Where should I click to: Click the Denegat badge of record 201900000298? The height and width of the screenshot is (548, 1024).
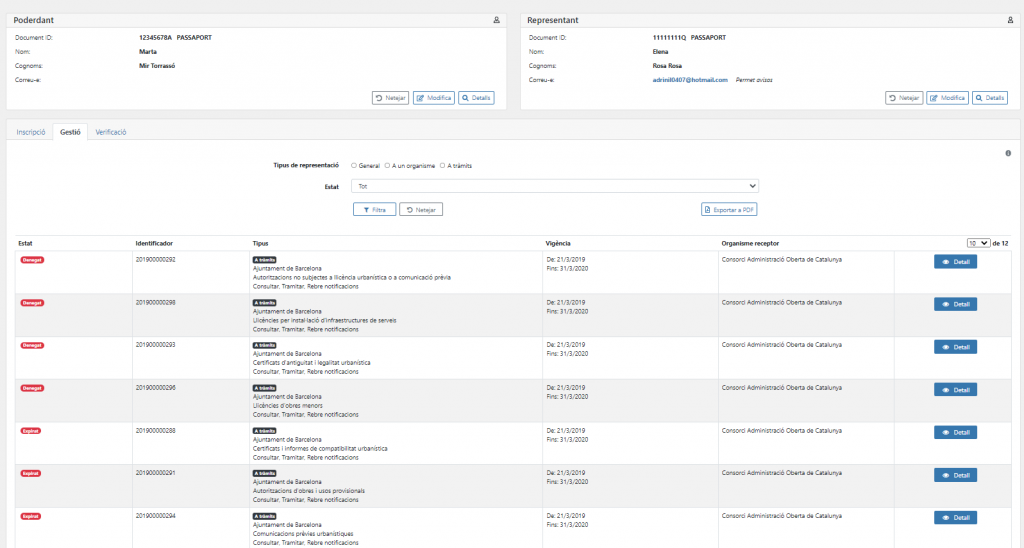pyautogui.click(x=33, y=302)
